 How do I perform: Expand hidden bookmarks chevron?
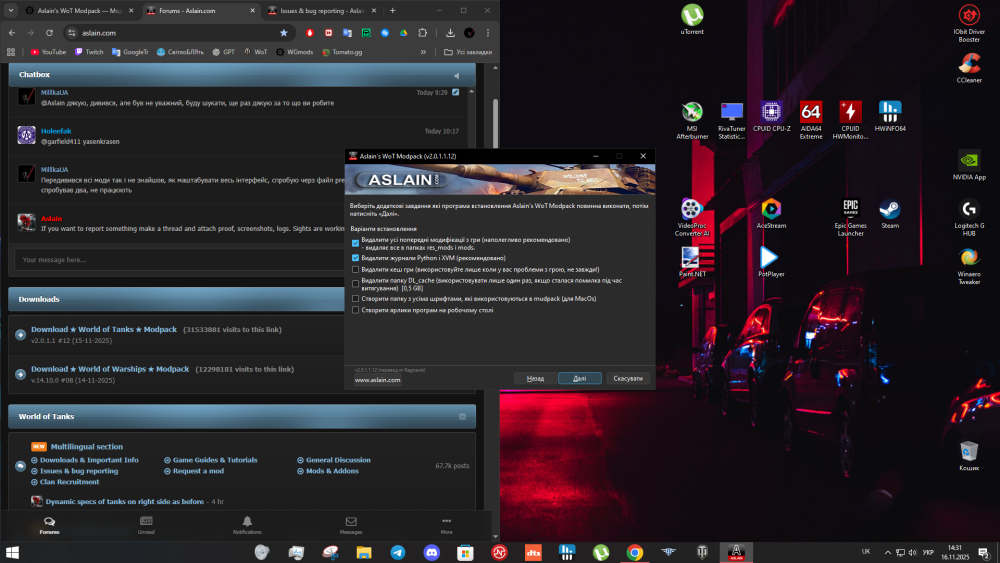423,52
